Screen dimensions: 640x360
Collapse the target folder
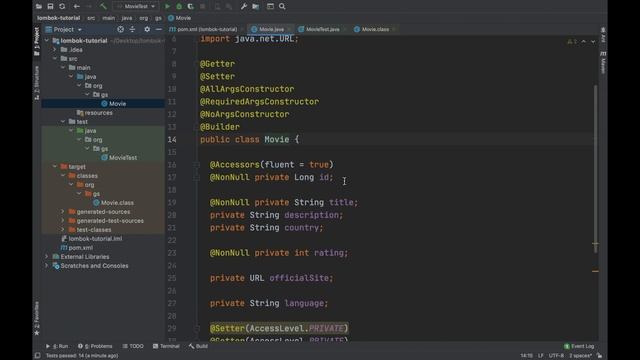pos(55,167)
